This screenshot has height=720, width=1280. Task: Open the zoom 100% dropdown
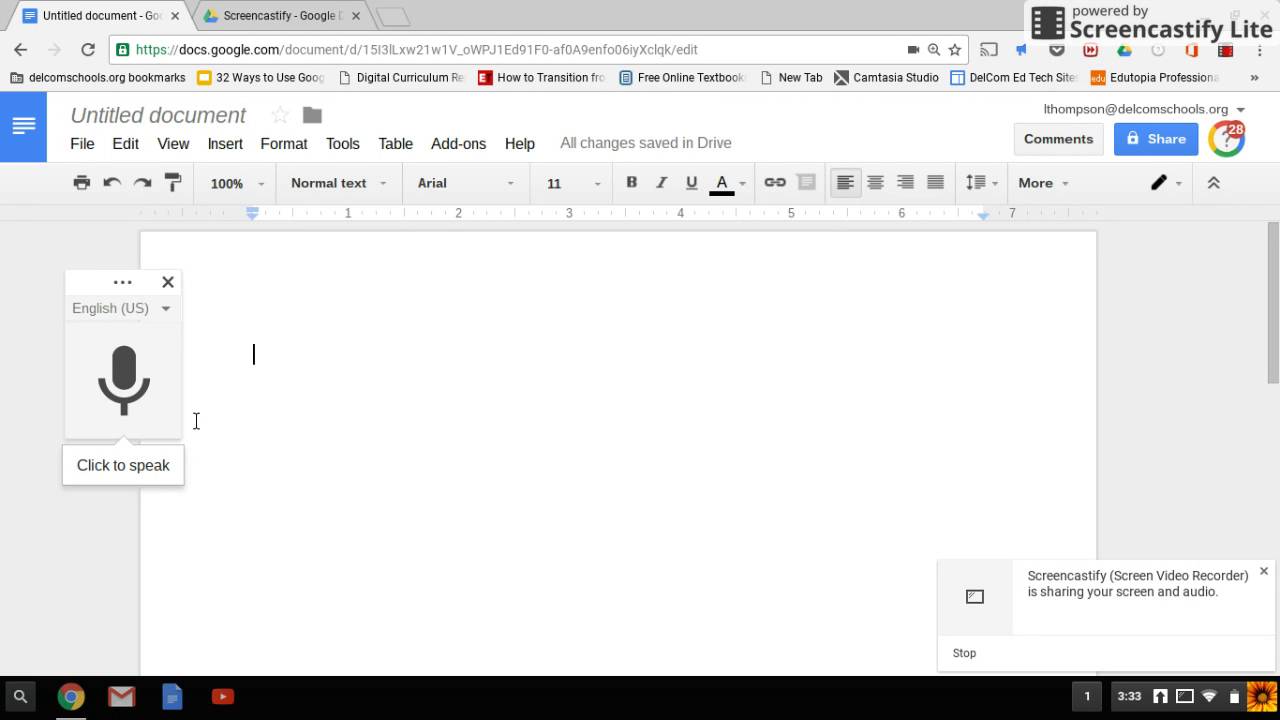click(237, 183)
